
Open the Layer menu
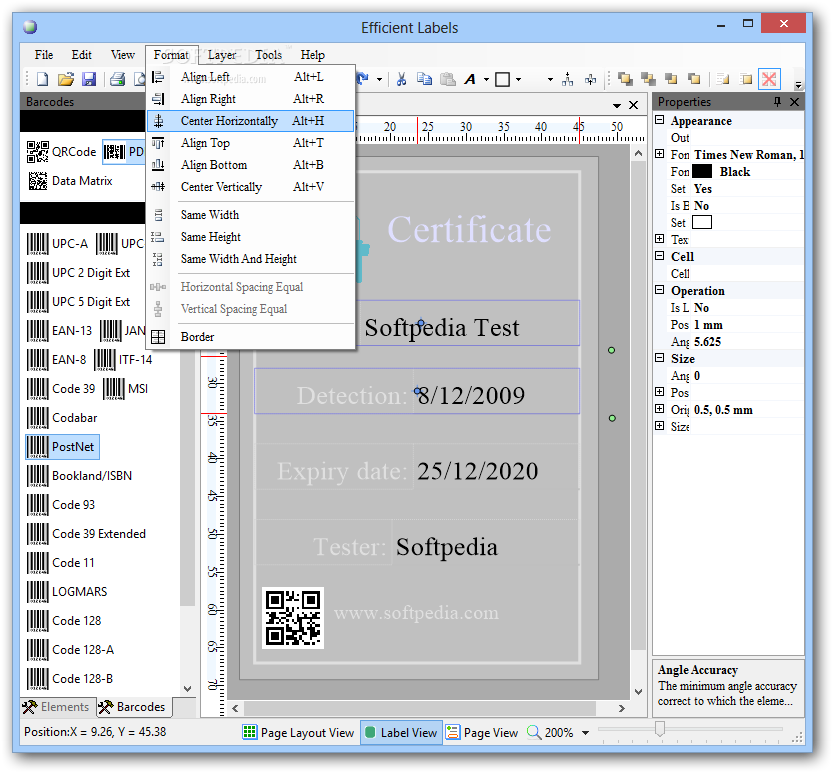pyautogui.click(x=222, y=55)
